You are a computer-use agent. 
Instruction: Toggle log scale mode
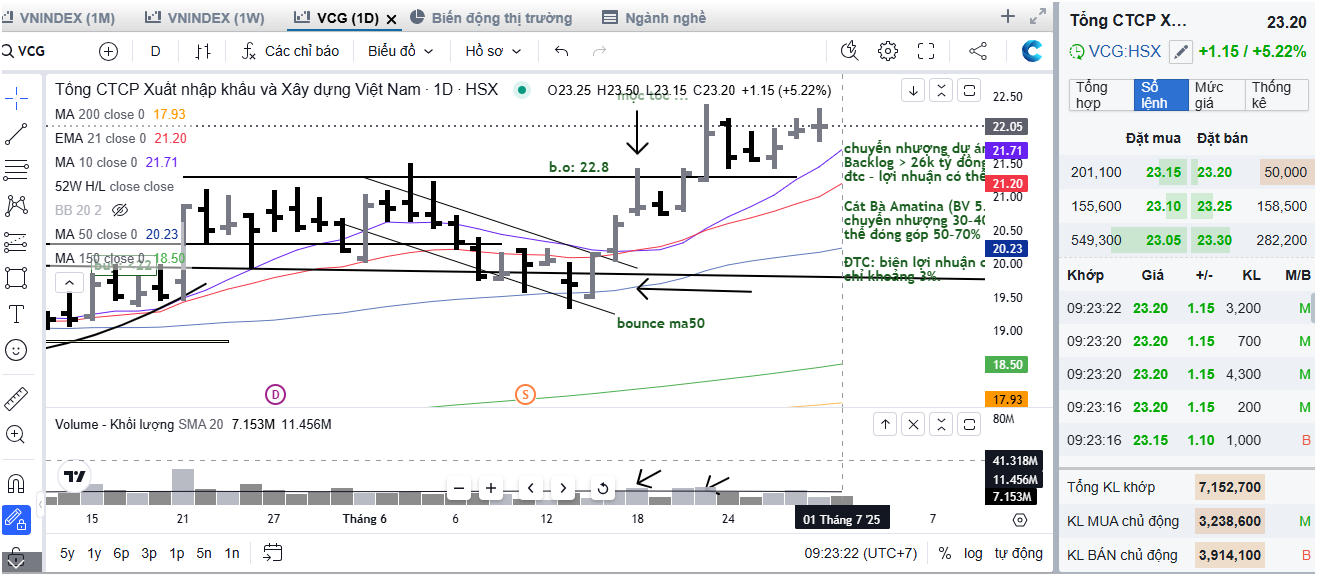[x=973, y=553]
